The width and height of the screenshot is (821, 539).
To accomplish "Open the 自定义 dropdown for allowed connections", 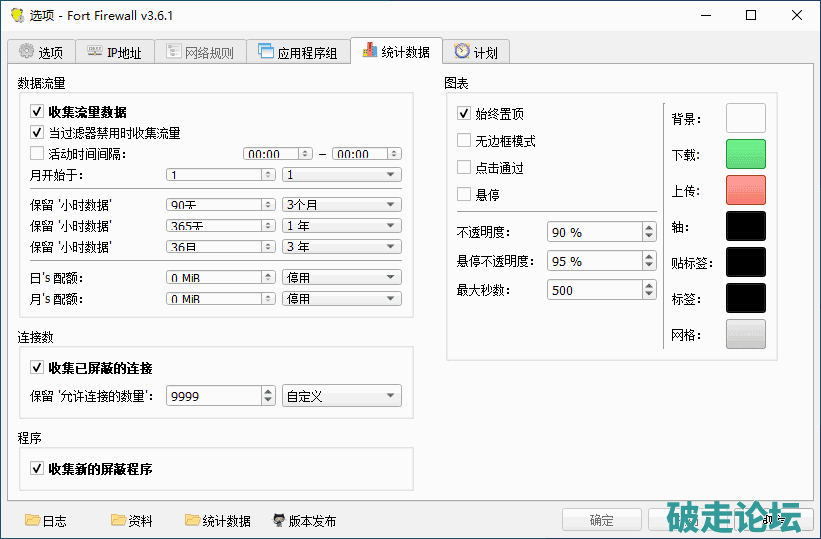I will coord(341,396).
